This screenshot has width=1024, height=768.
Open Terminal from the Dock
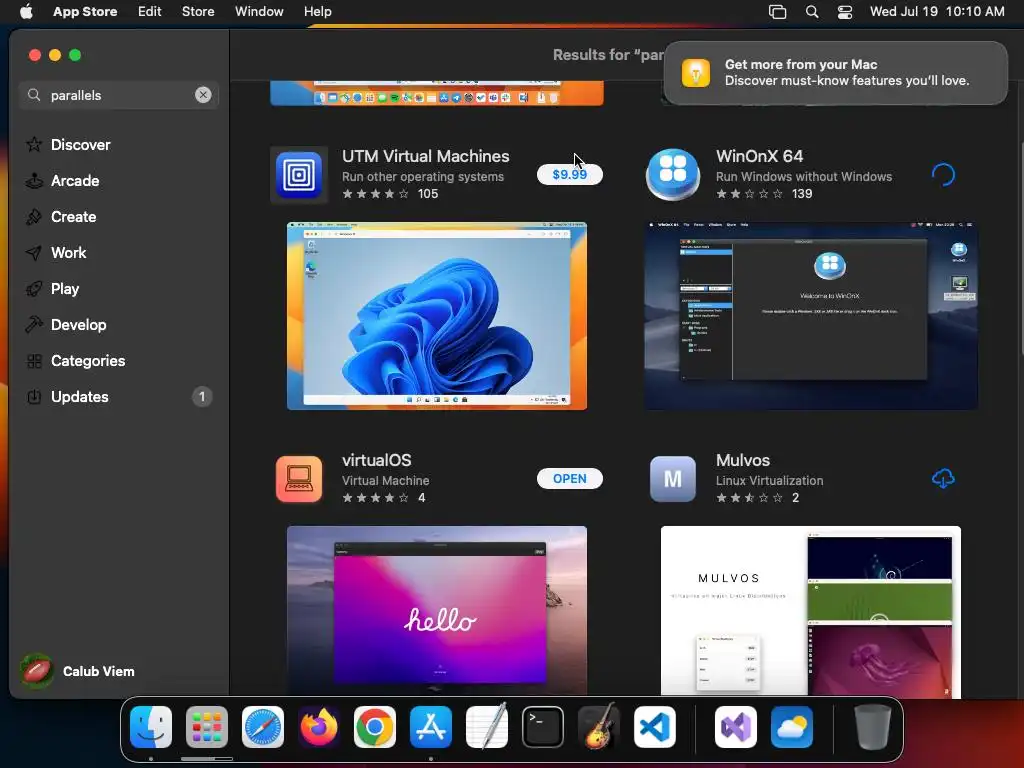point(543,726)
